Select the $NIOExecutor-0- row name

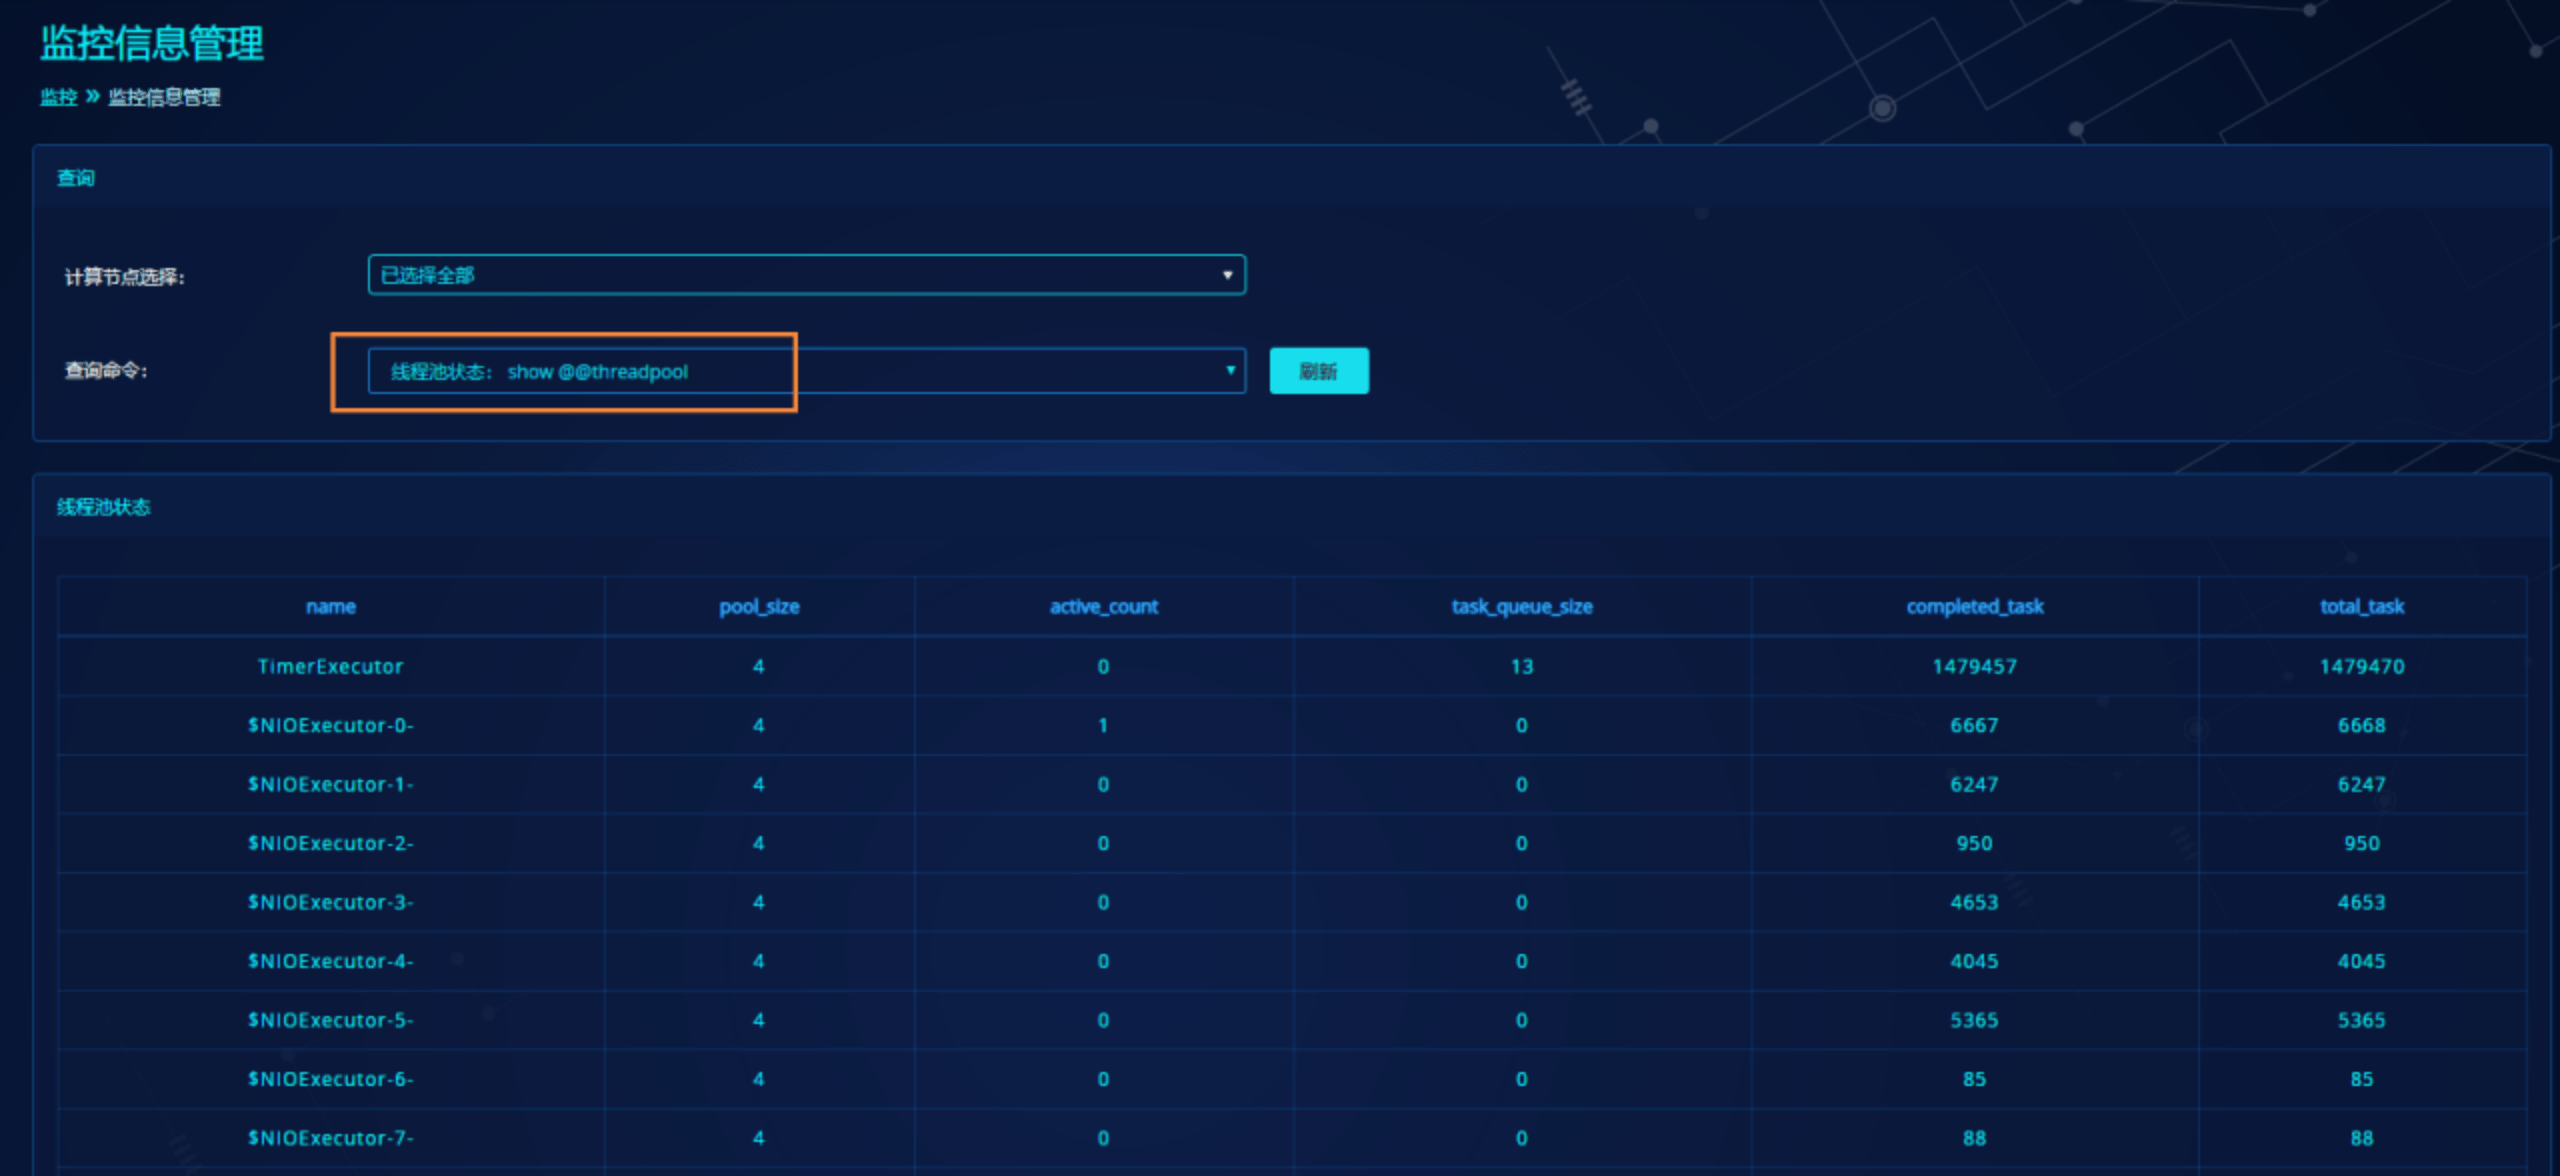(x=330, y=725)
